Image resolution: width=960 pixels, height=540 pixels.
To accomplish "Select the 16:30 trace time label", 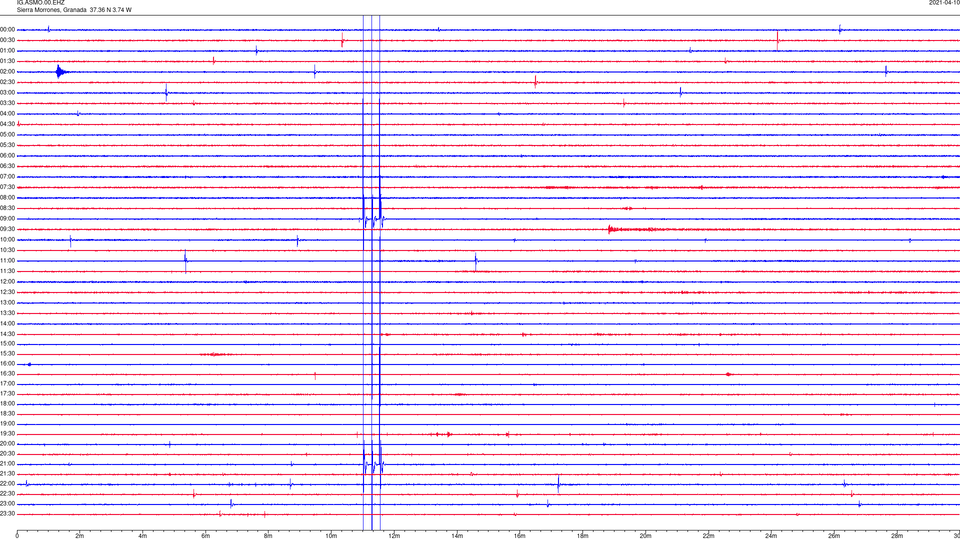I will click(x=8, y=373).
